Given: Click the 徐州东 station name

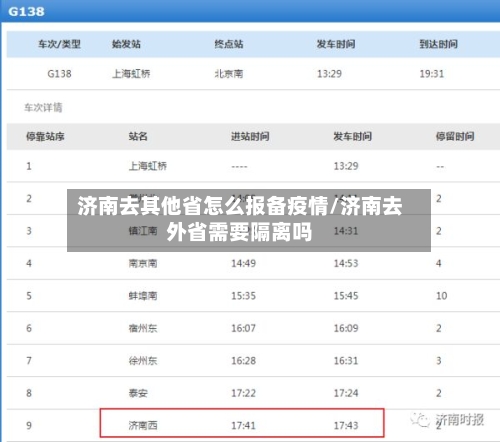Looking at the screenshot, I should point(143,361).
